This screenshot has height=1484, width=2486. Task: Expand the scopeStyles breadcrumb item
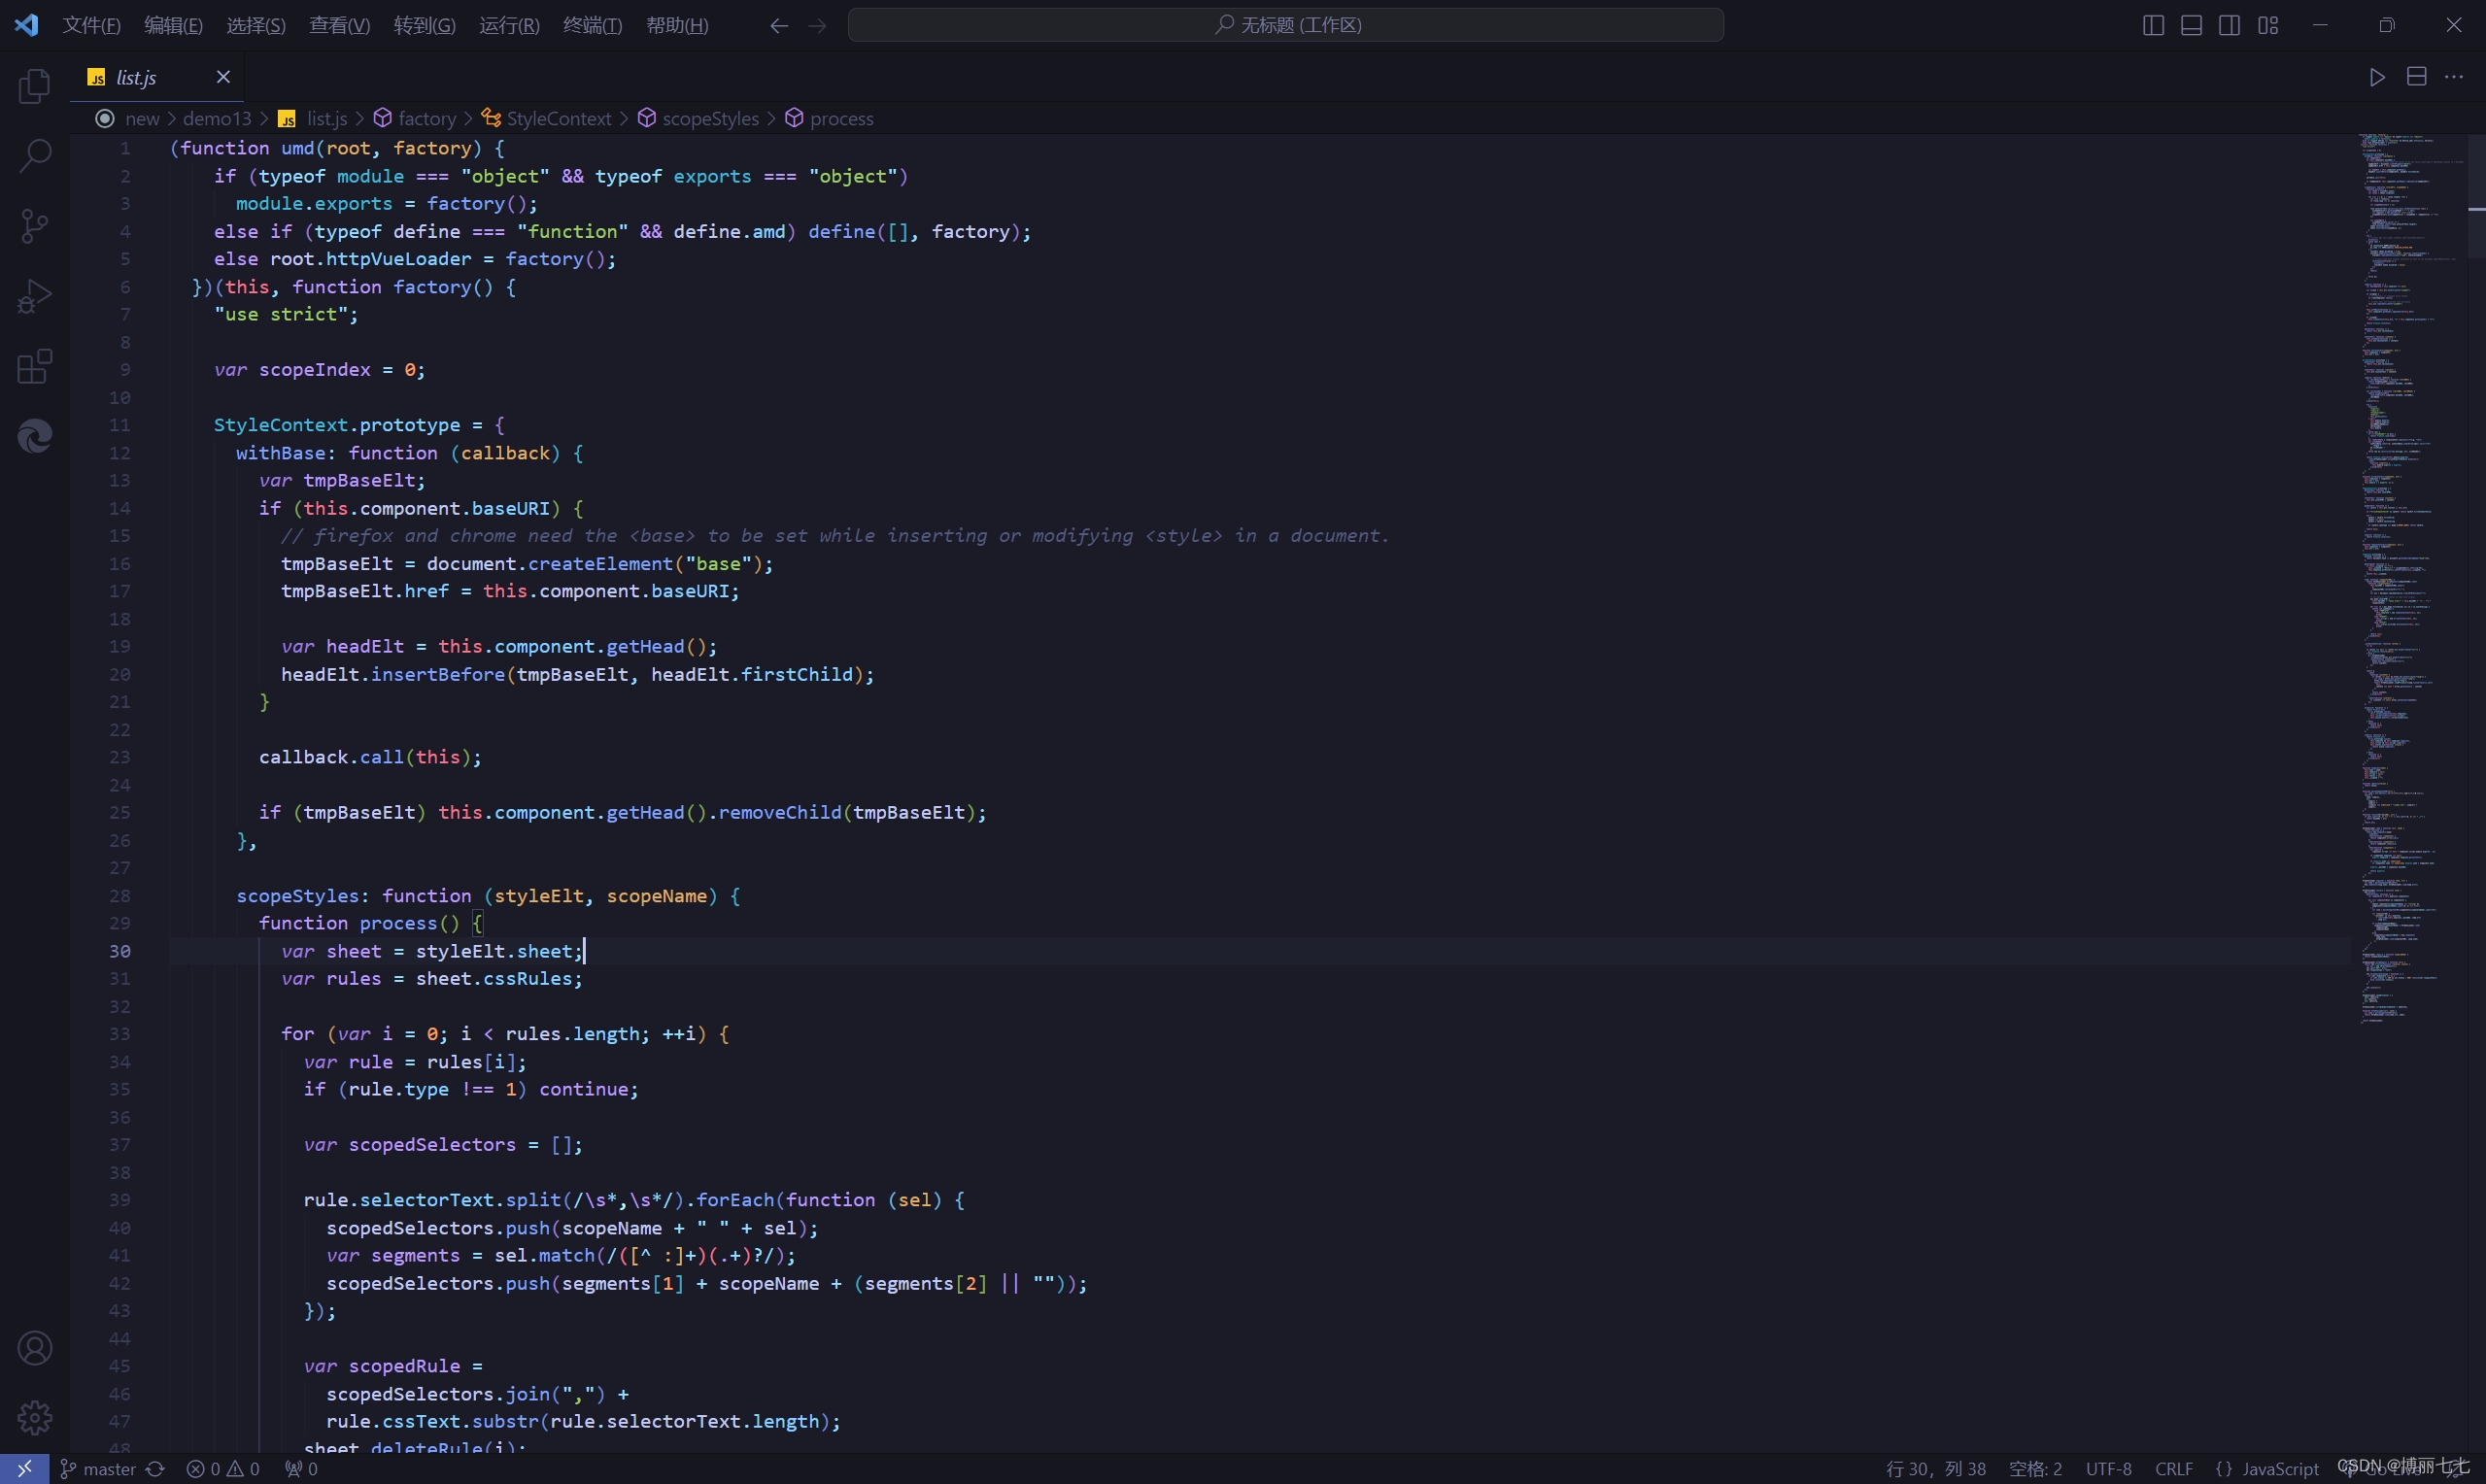[x=710, y=118]
